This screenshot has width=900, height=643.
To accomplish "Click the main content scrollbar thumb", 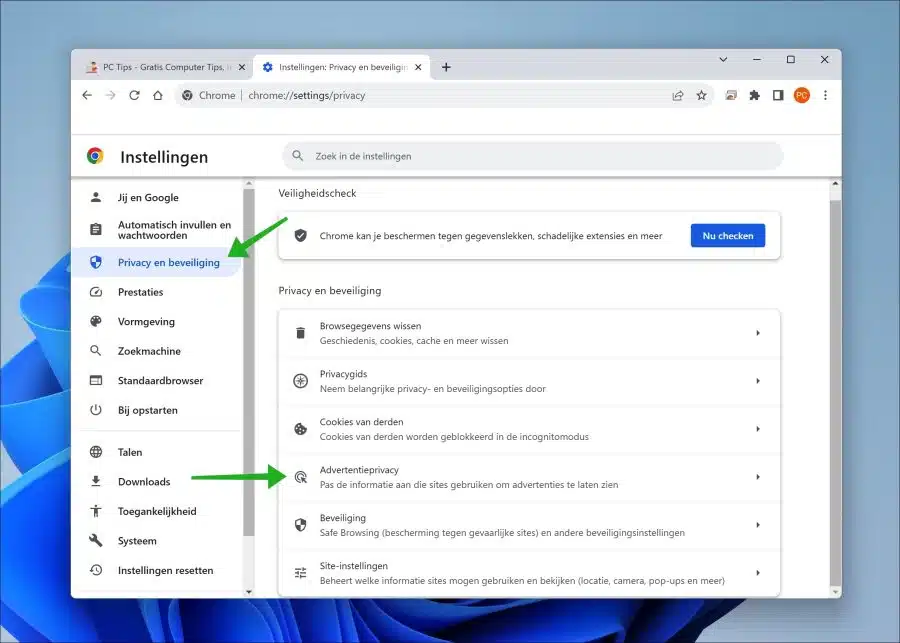I will click(835, 393).
